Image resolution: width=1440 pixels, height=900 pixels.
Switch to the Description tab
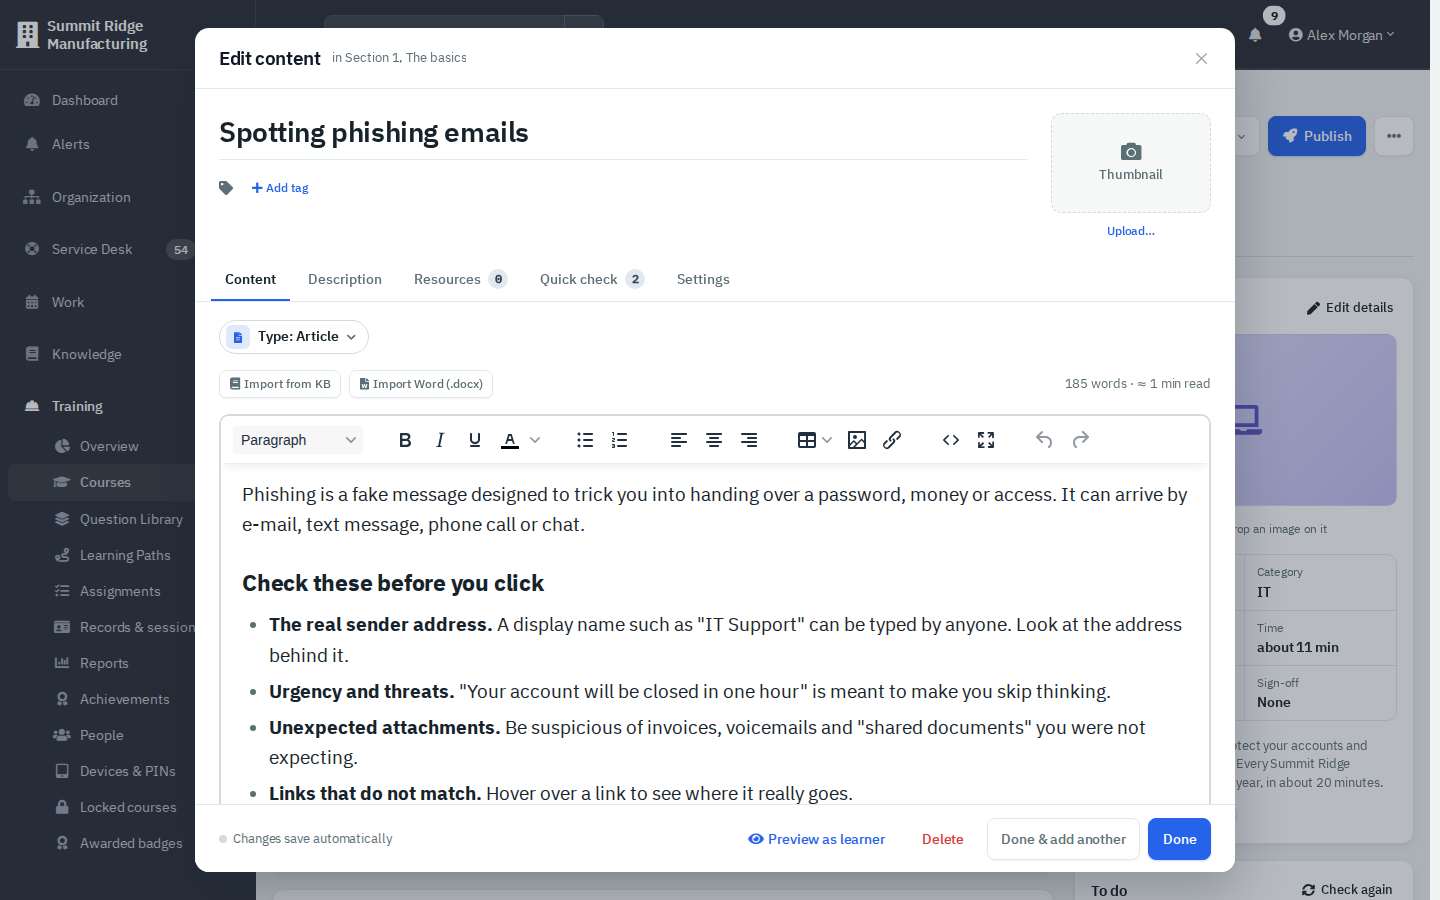click(x=345, y=280)
